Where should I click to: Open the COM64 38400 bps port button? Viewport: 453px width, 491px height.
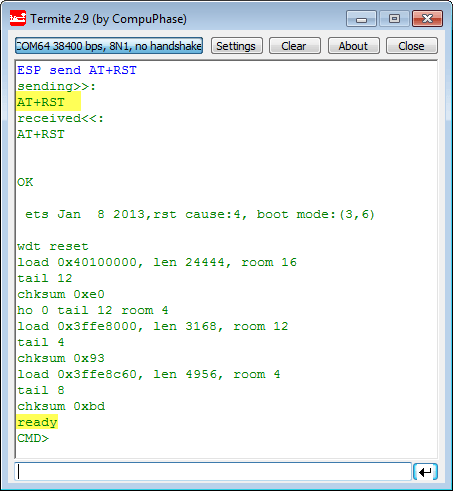point(109,46)
